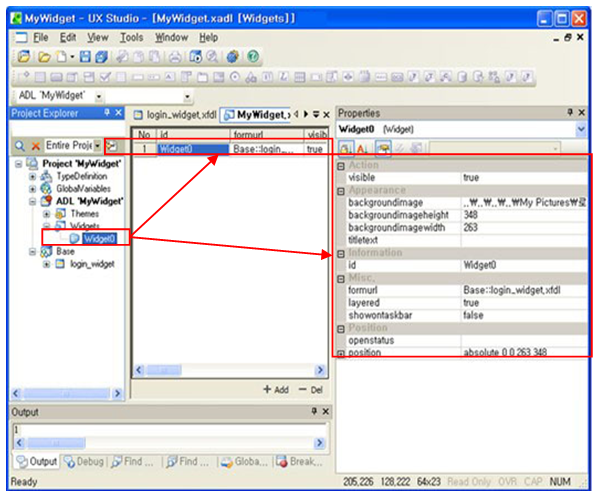Open the Edit menu
597x496 pixels.
[68, 37]
